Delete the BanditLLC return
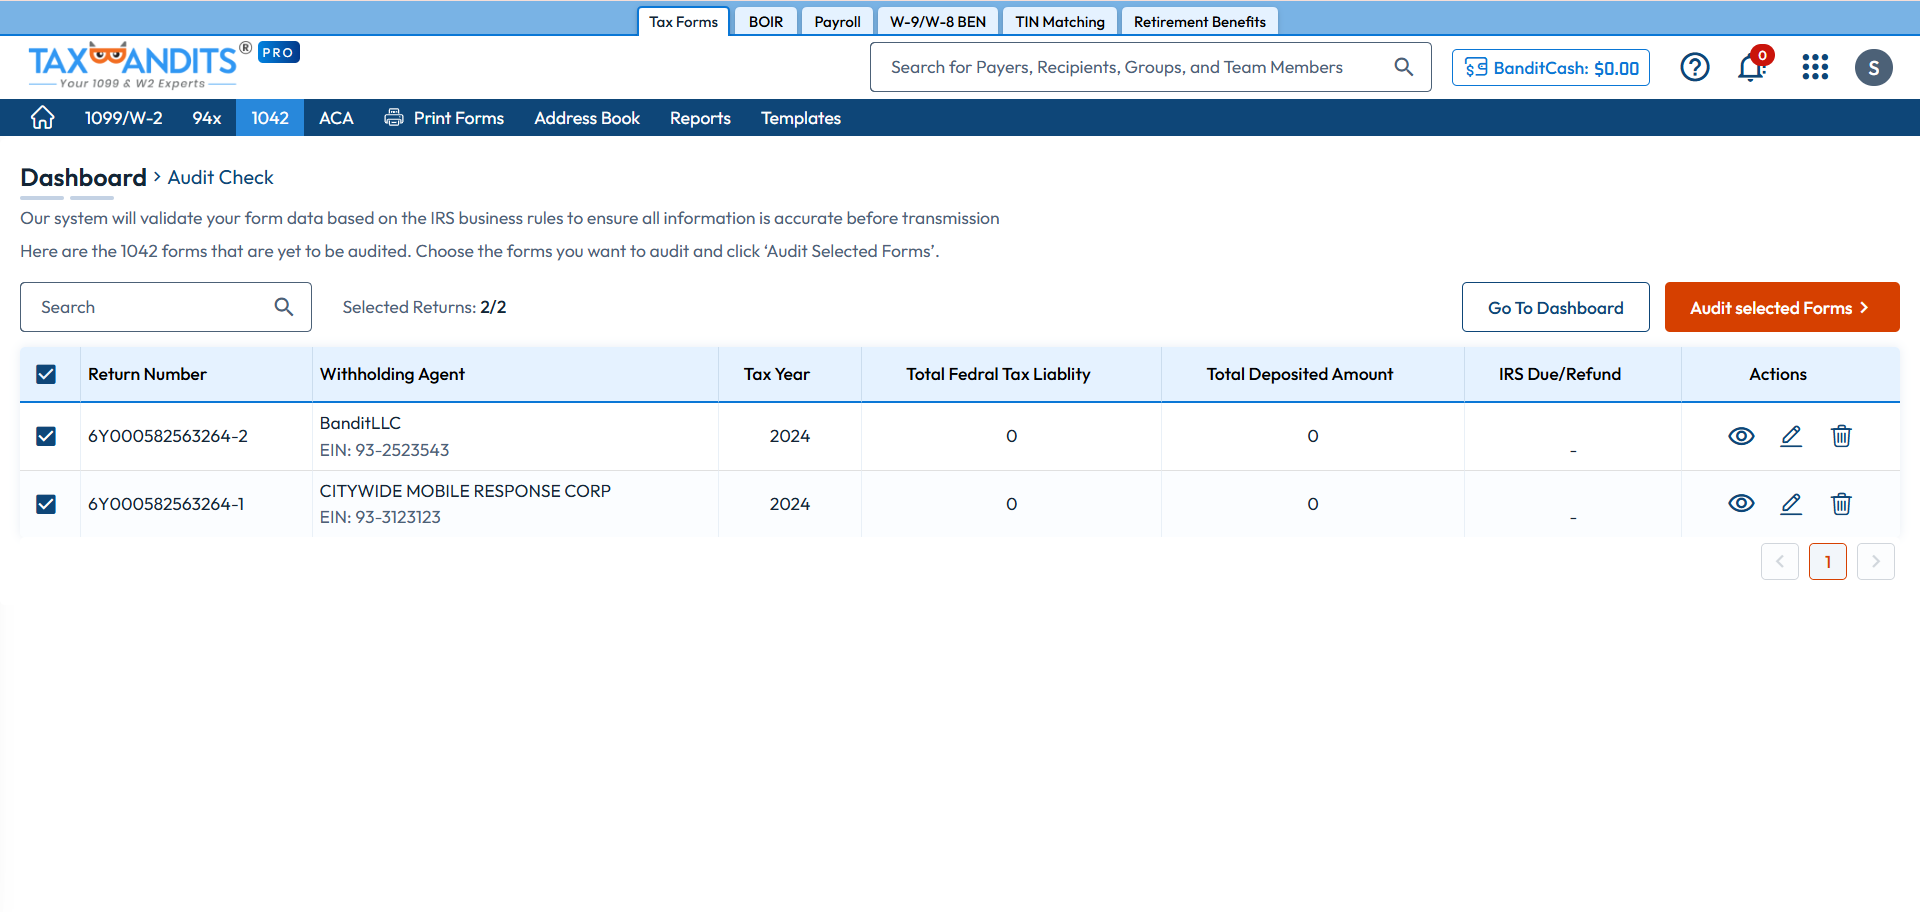 tap(1841, 436)
